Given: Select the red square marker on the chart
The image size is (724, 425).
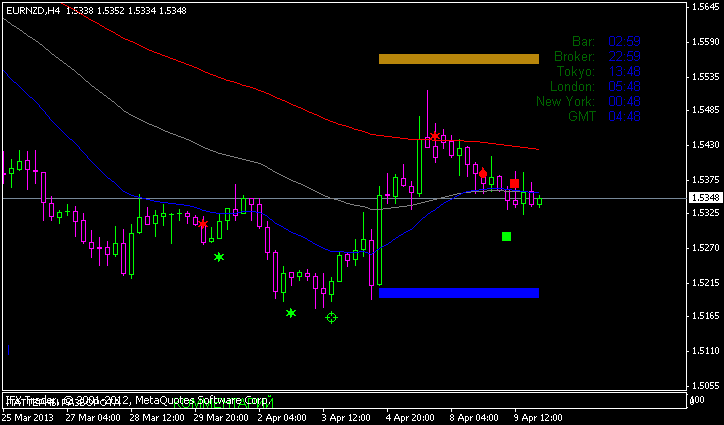Looking at the screenshot, I should click(514, 184).
